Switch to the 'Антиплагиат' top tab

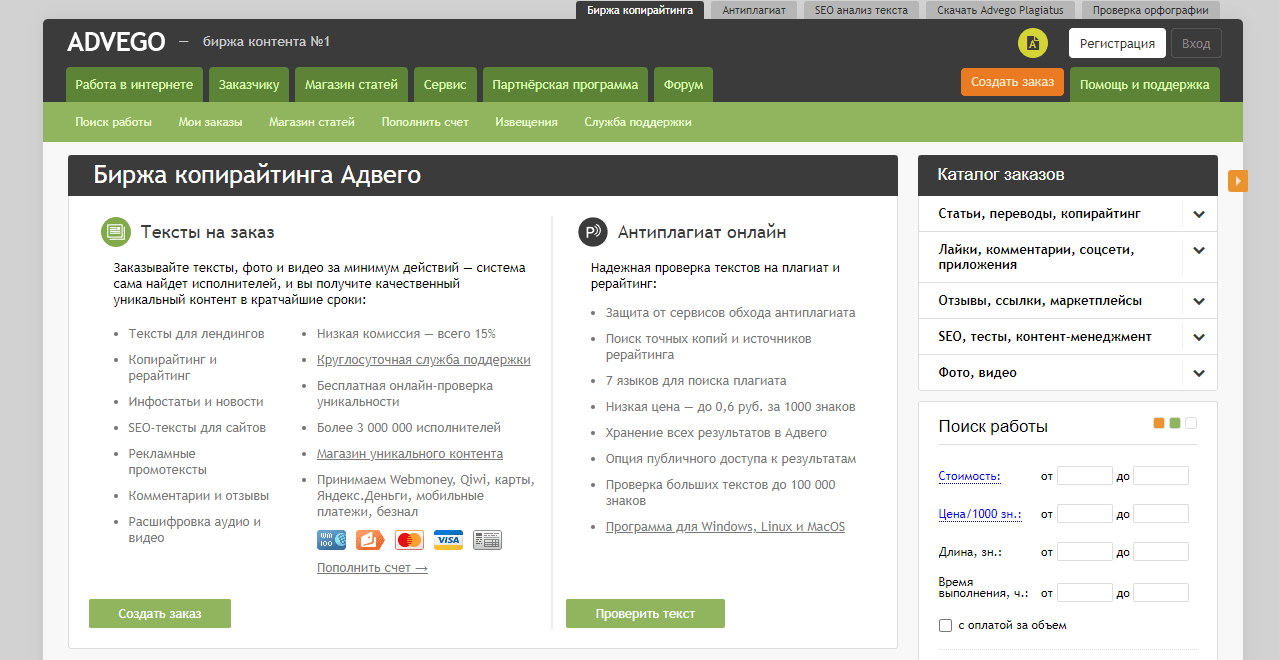click(755, 10)
